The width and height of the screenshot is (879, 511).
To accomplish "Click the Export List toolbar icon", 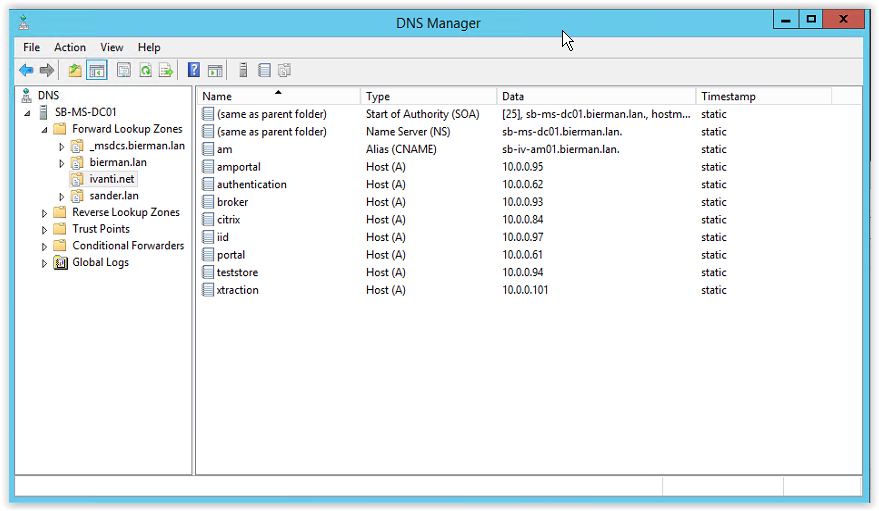I will click(x=166, y=70).
